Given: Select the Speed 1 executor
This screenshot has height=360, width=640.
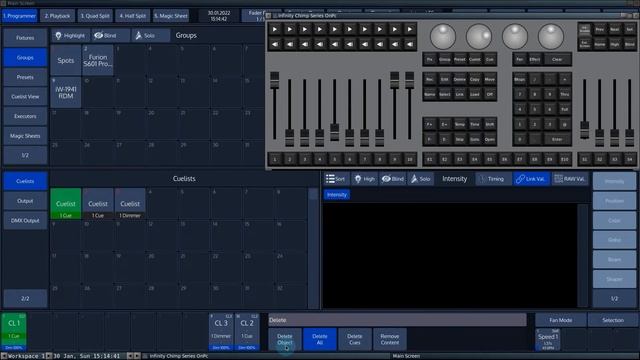Looking at the screenshot, I should 547,340.
